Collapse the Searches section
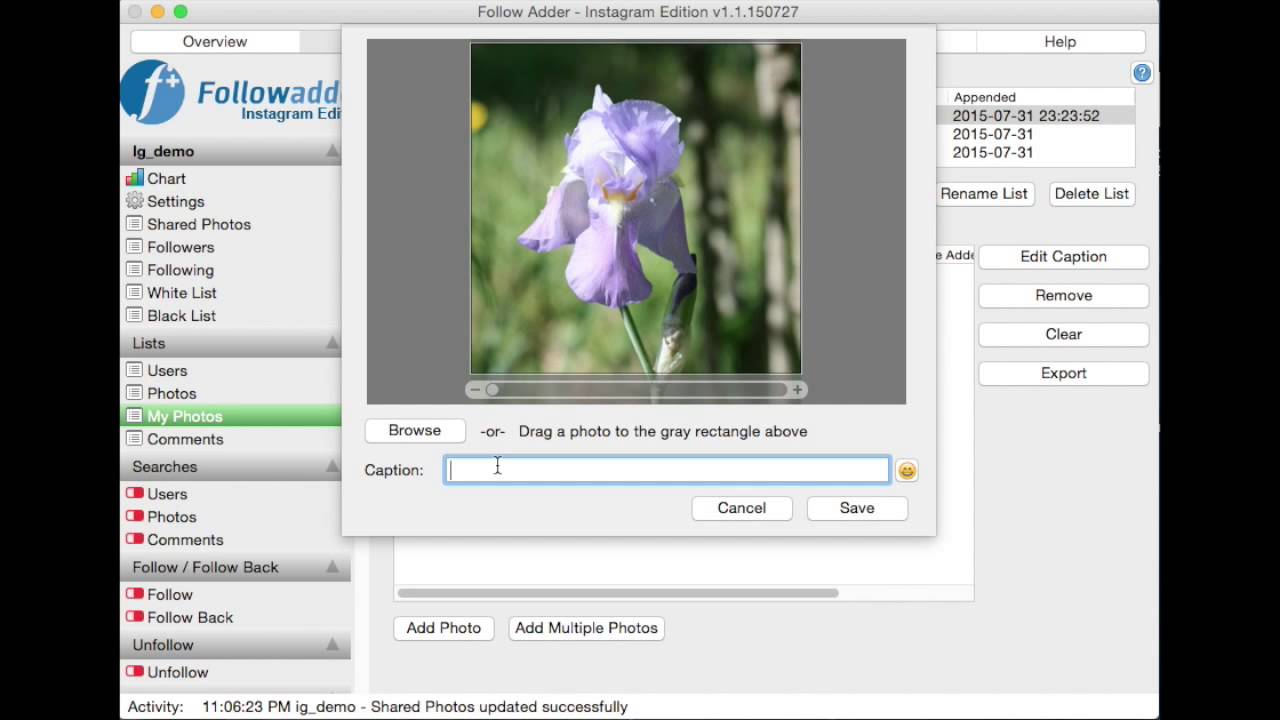The image size is (1280, 720). [x=332, y=467]
